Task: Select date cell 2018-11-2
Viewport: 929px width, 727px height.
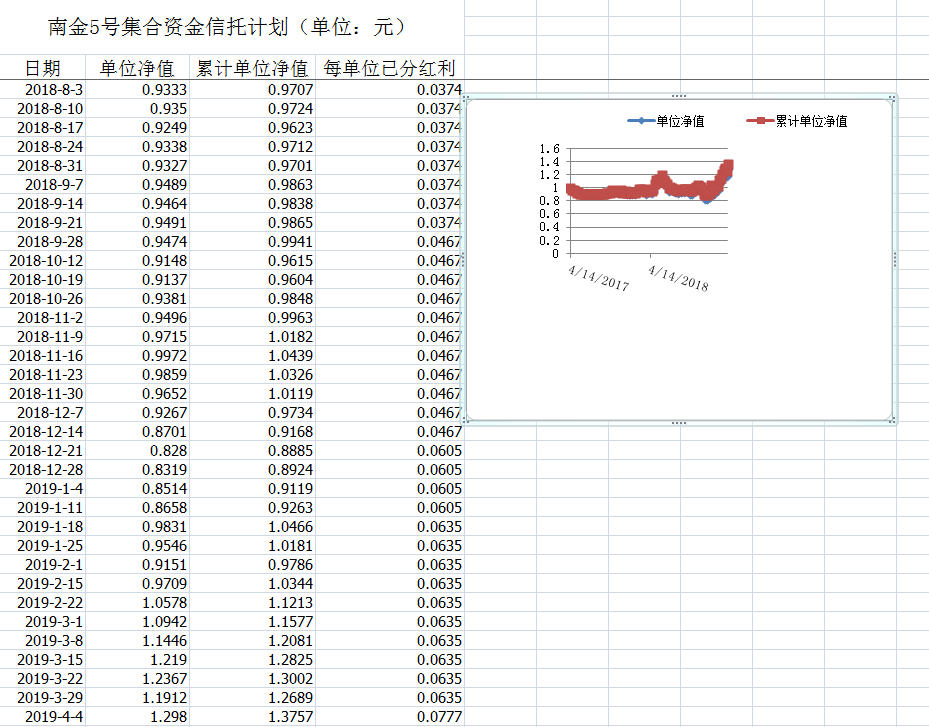Action: pyautogui.click(x=43, y=318)
